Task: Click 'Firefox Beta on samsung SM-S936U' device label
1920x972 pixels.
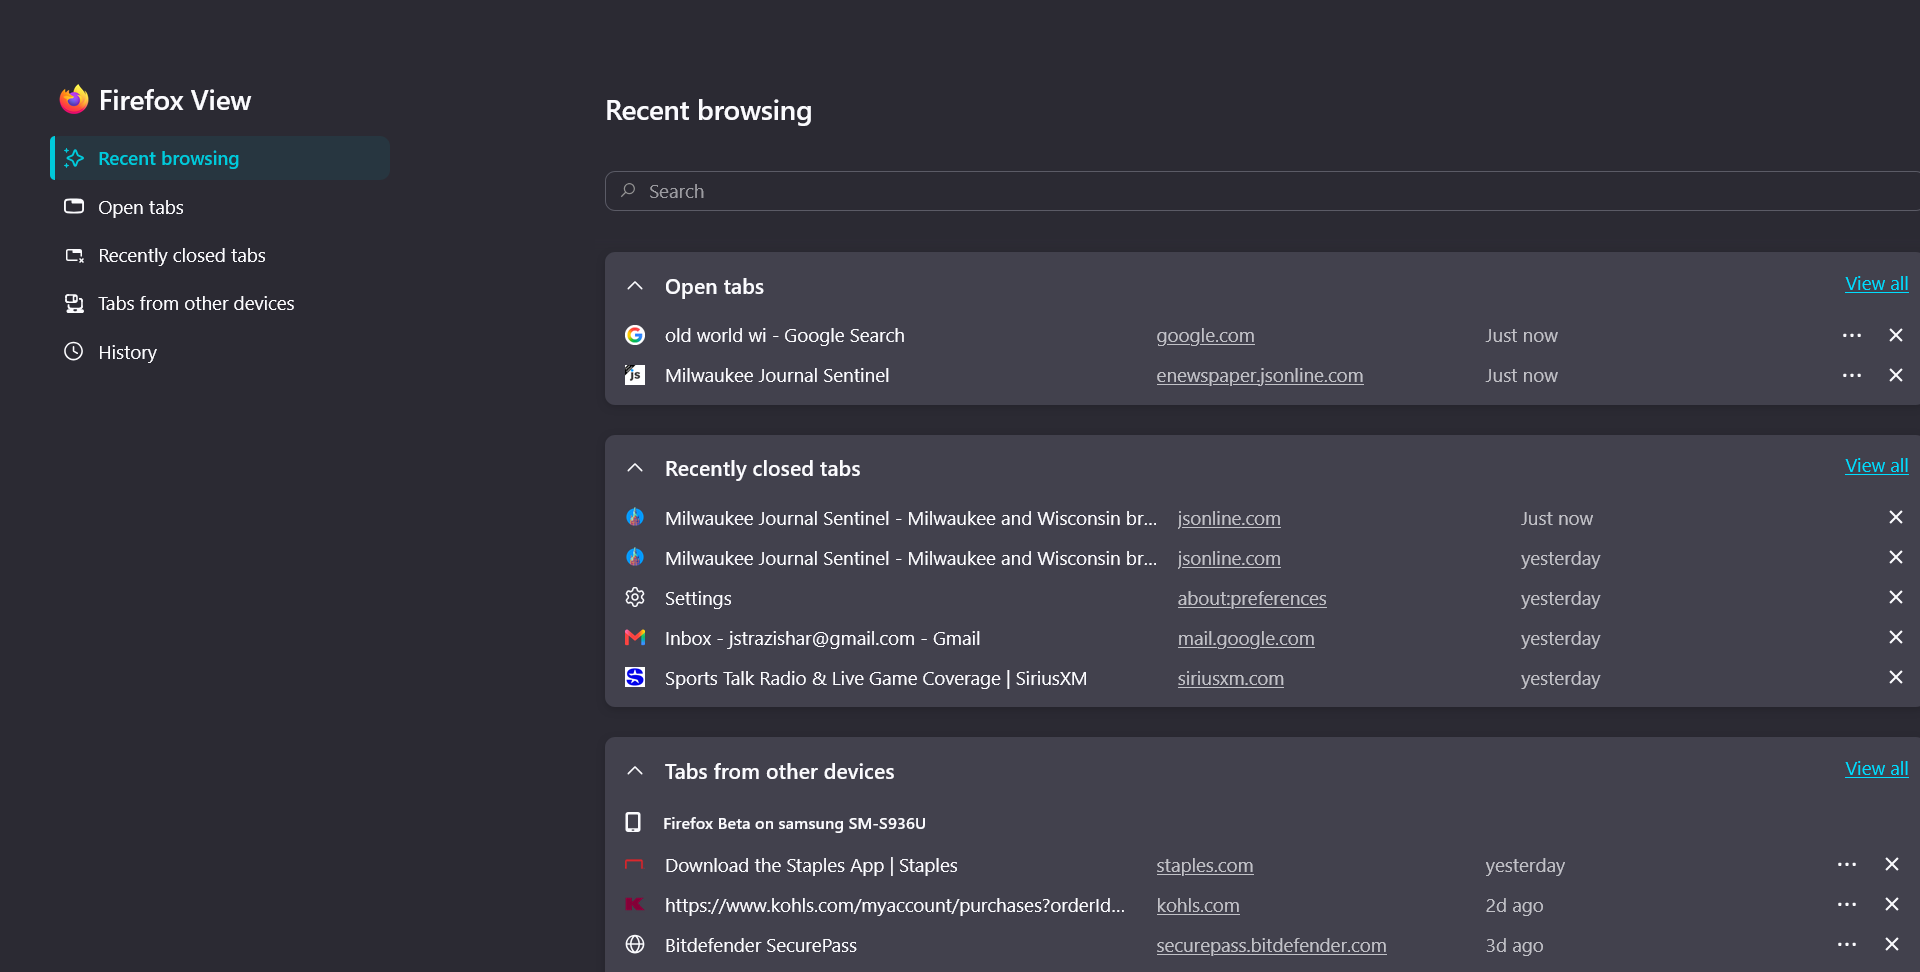Action: (x=794, y=824)
